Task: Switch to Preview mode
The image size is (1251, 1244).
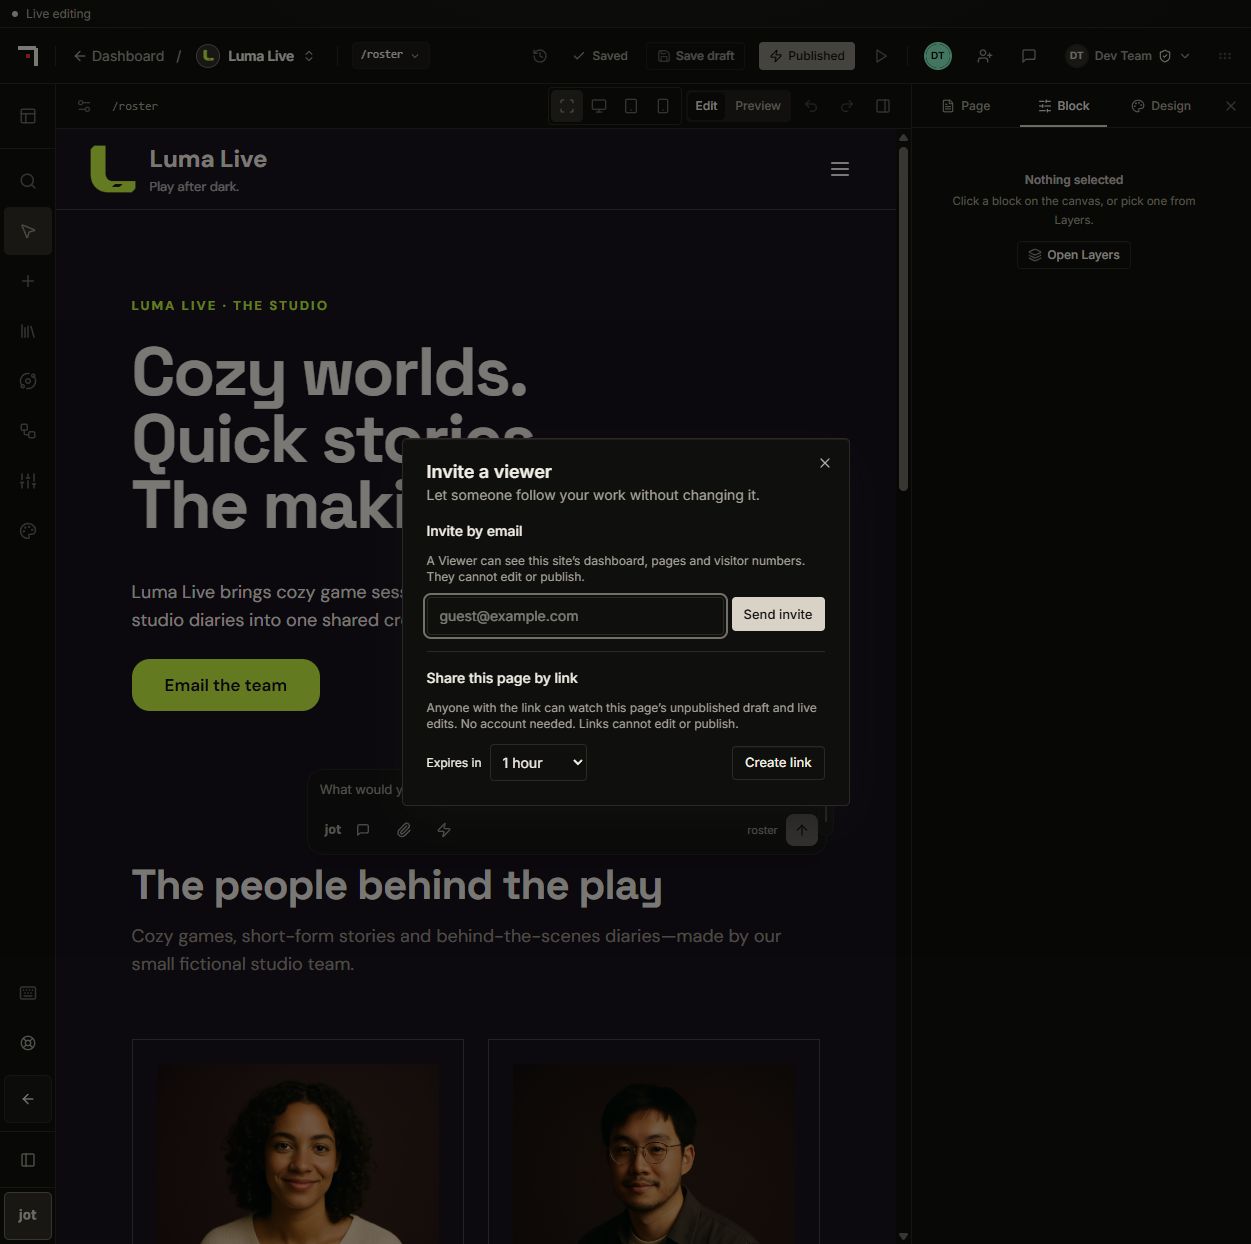Action: [x=758, y=106]
